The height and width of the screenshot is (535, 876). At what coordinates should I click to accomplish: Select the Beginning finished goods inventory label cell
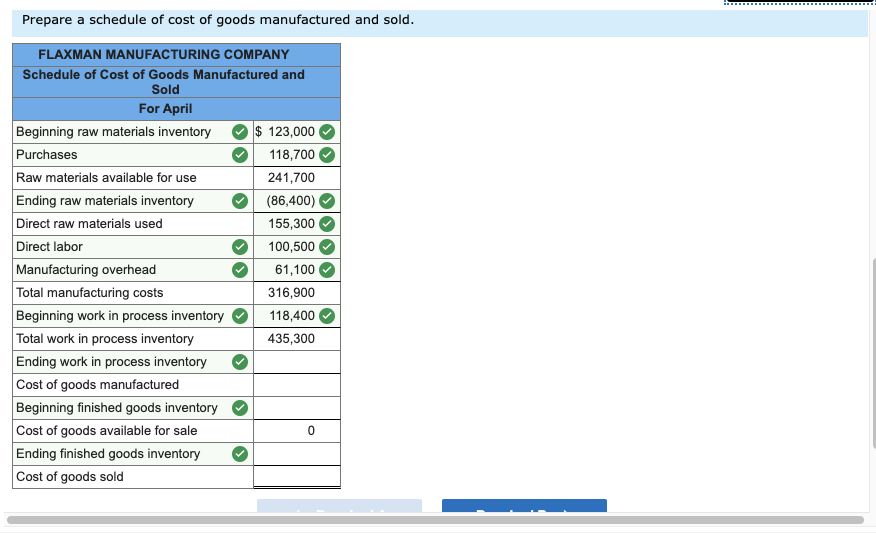[x=133, y=408]
